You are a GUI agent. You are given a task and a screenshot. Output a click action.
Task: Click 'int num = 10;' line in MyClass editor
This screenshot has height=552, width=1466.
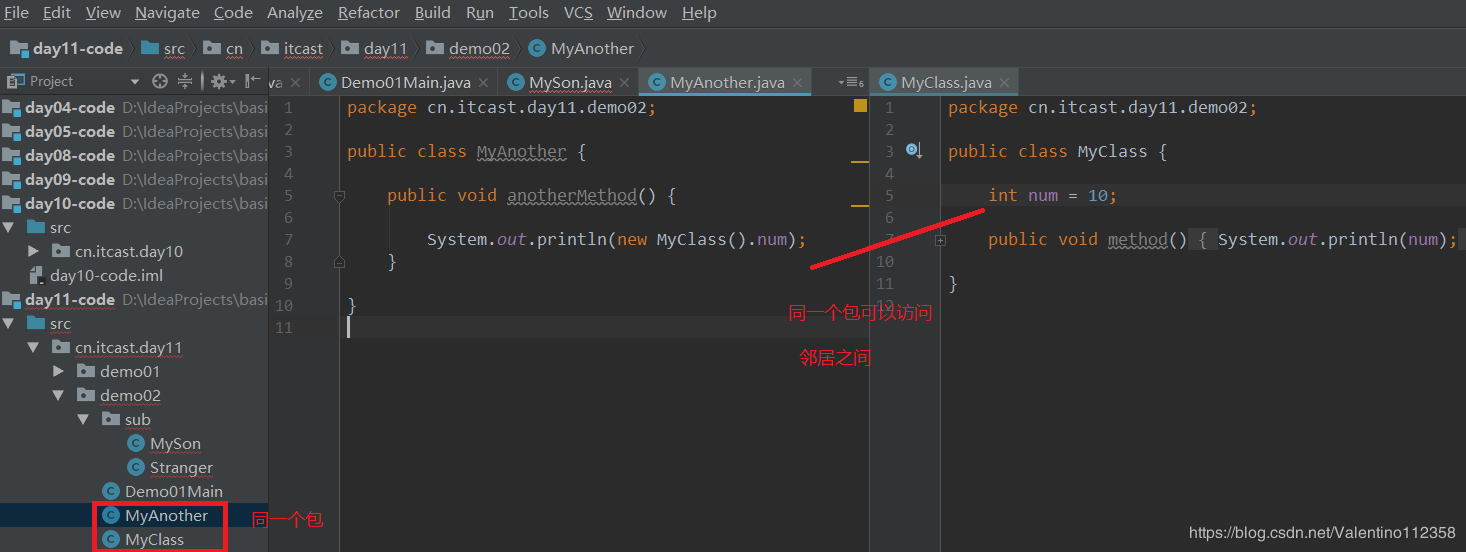point(1052,195)
